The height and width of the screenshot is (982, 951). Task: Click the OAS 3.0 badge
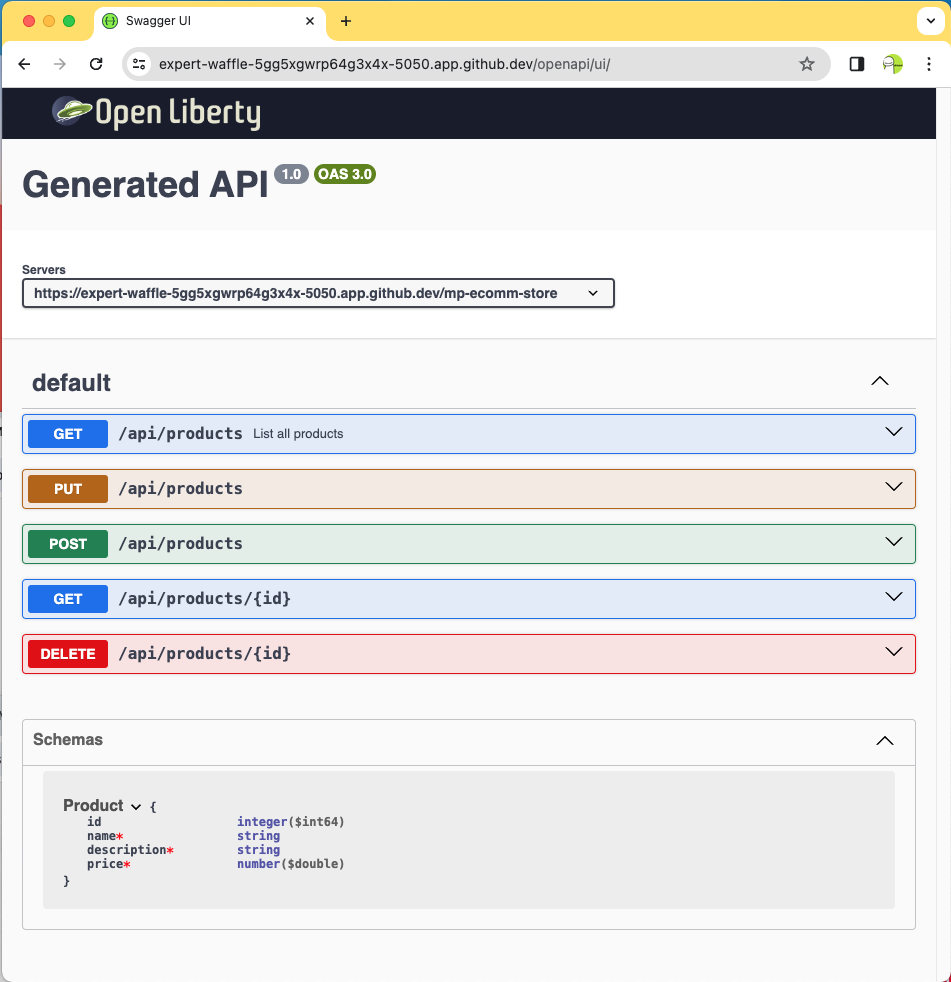pyautogui.click(x=344, y=174)
